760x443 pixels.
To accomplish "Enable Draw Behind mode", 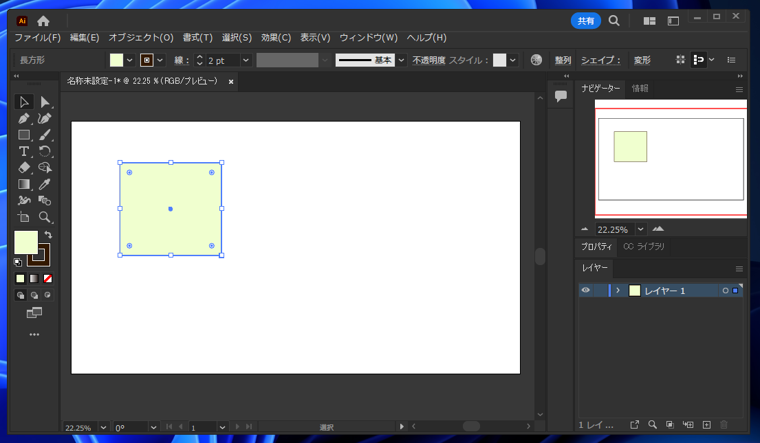I will pos(34,295).
